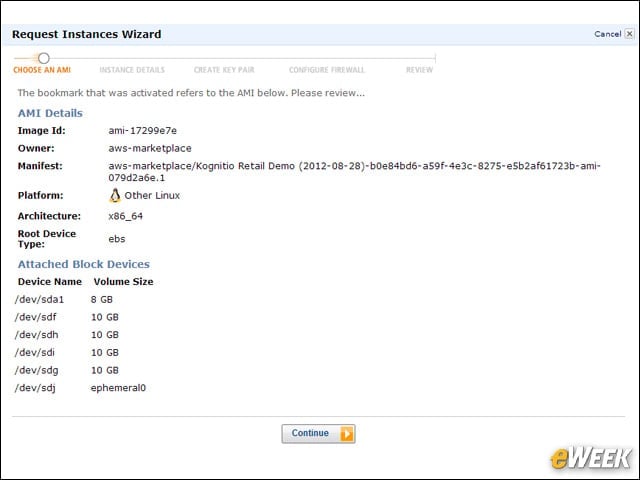Click the Continue button
Image resolution: width=640 pixels, height=480 pixels.
[318, 433]
